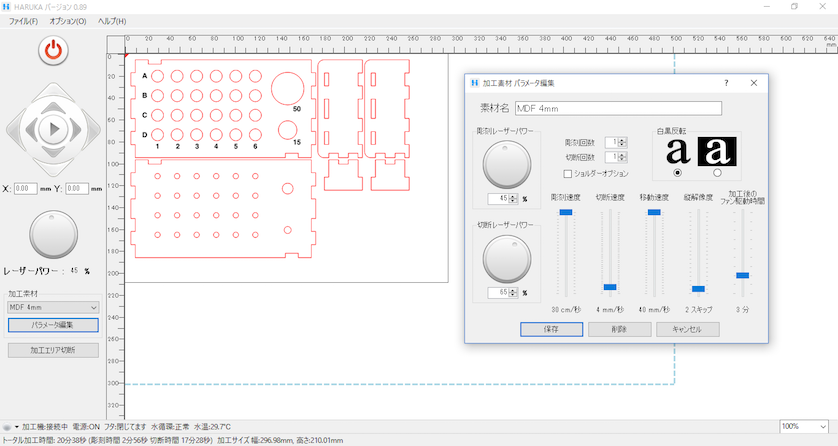Open the オプション(O) menu

pos(67,21)
